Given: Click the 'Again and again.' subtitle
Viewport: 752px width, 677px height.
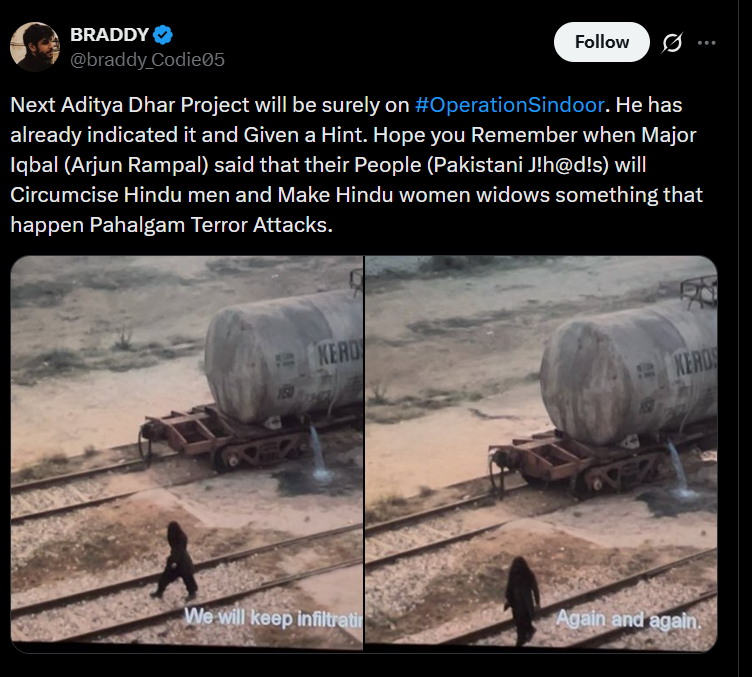Looking at the screenshot, I should [x=628, y=620].
